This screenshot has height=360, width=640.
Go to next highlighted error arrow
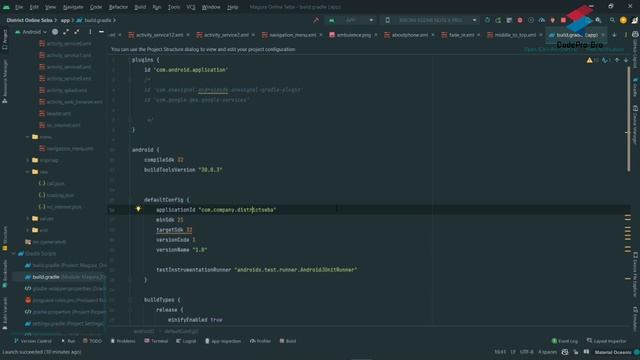click(626, 60)
